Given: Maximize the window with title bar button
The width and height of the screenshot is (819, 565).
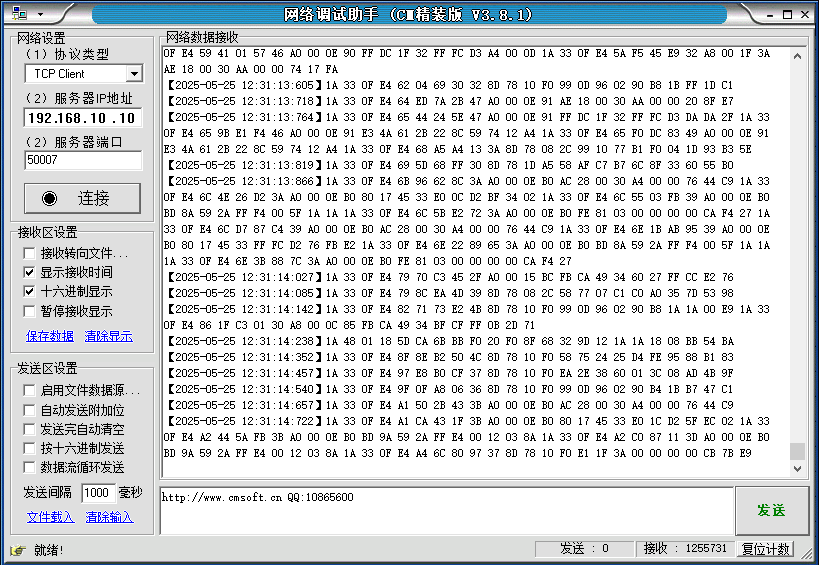Looking at the screenshot, I should [x=787, y=15].
